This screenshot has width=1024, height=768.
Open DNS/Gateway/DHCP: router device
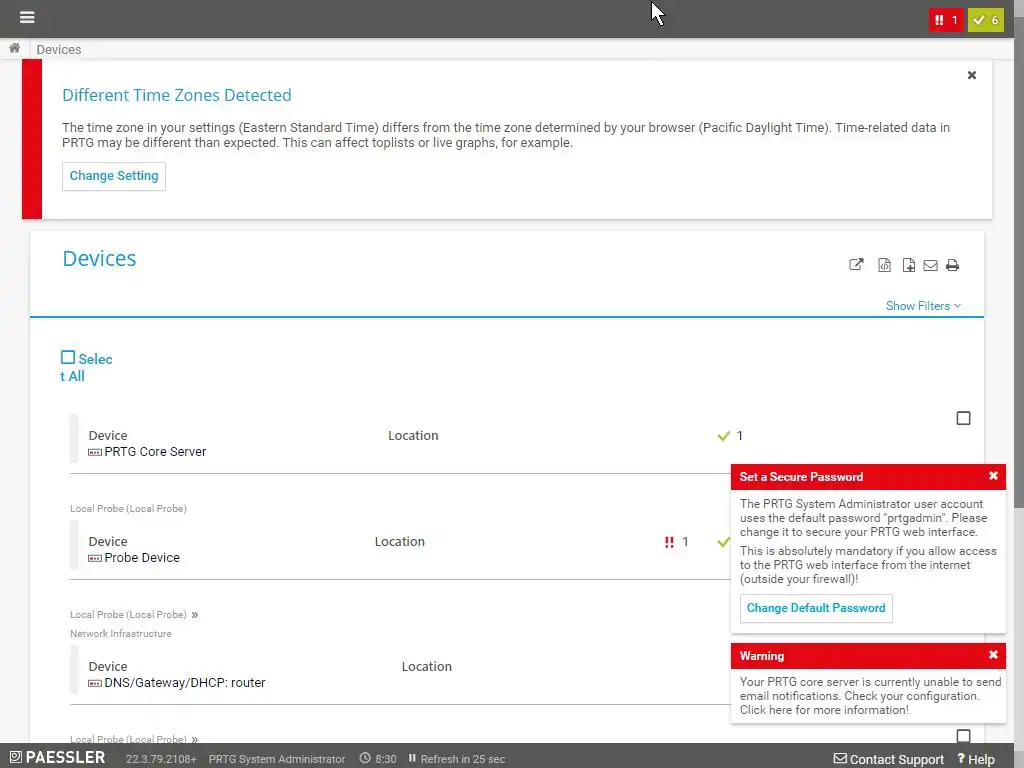[185, 682]
